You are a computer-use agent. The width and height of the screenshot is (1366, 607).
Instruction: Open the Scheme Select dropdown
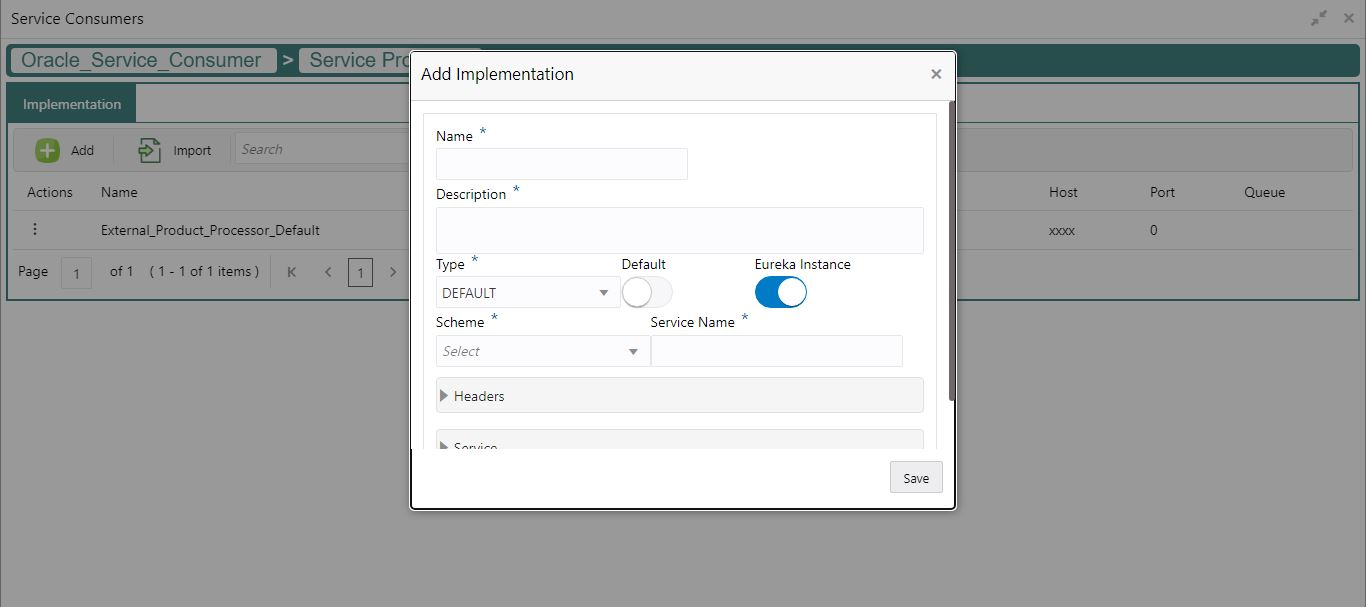point(543,351)
